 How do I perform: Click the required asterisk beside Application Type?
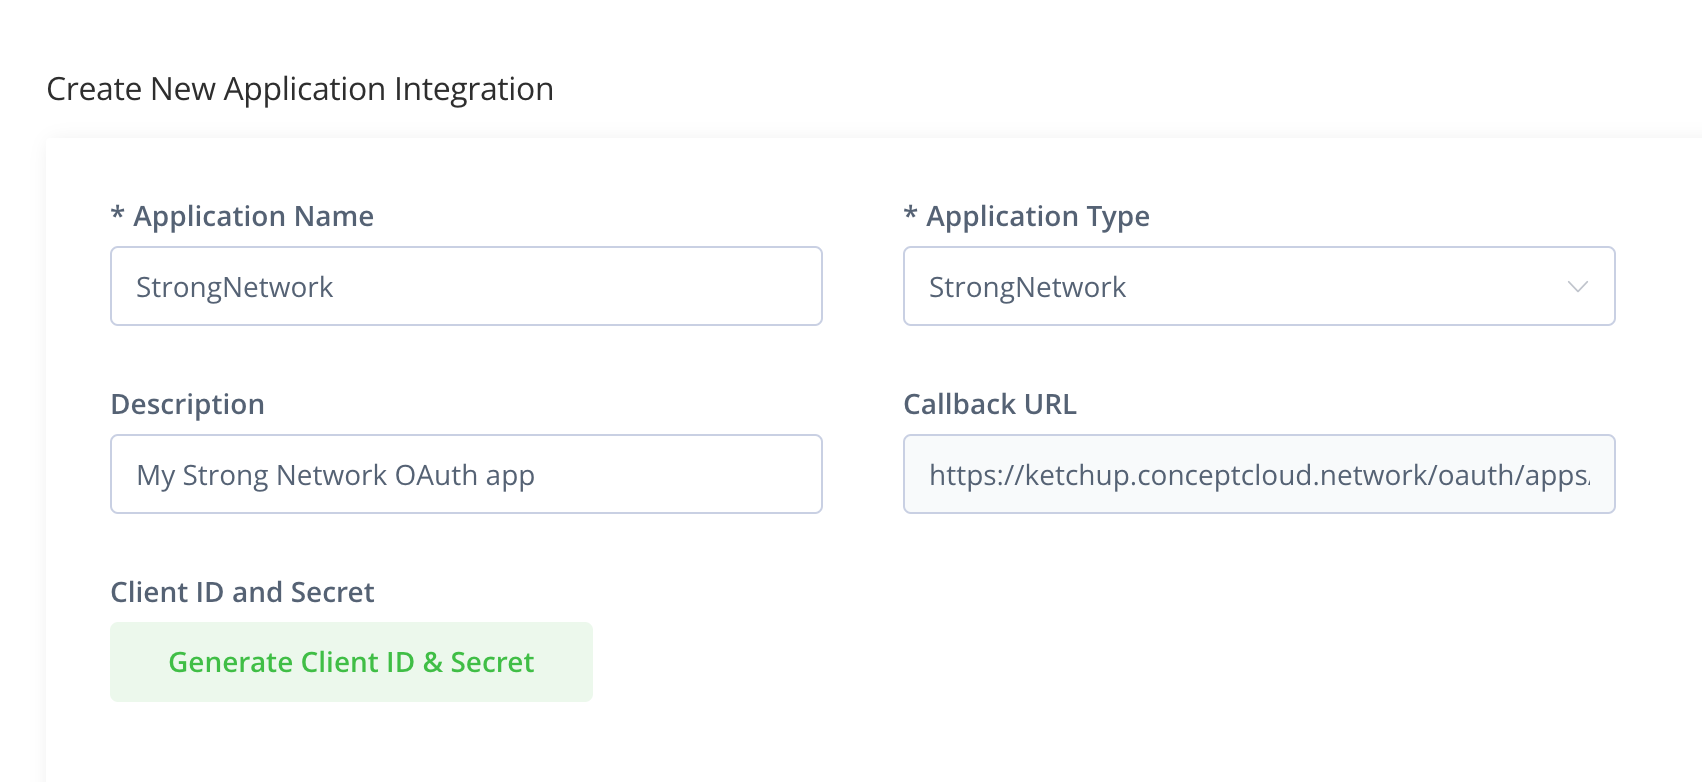click(x=909, y=216)
